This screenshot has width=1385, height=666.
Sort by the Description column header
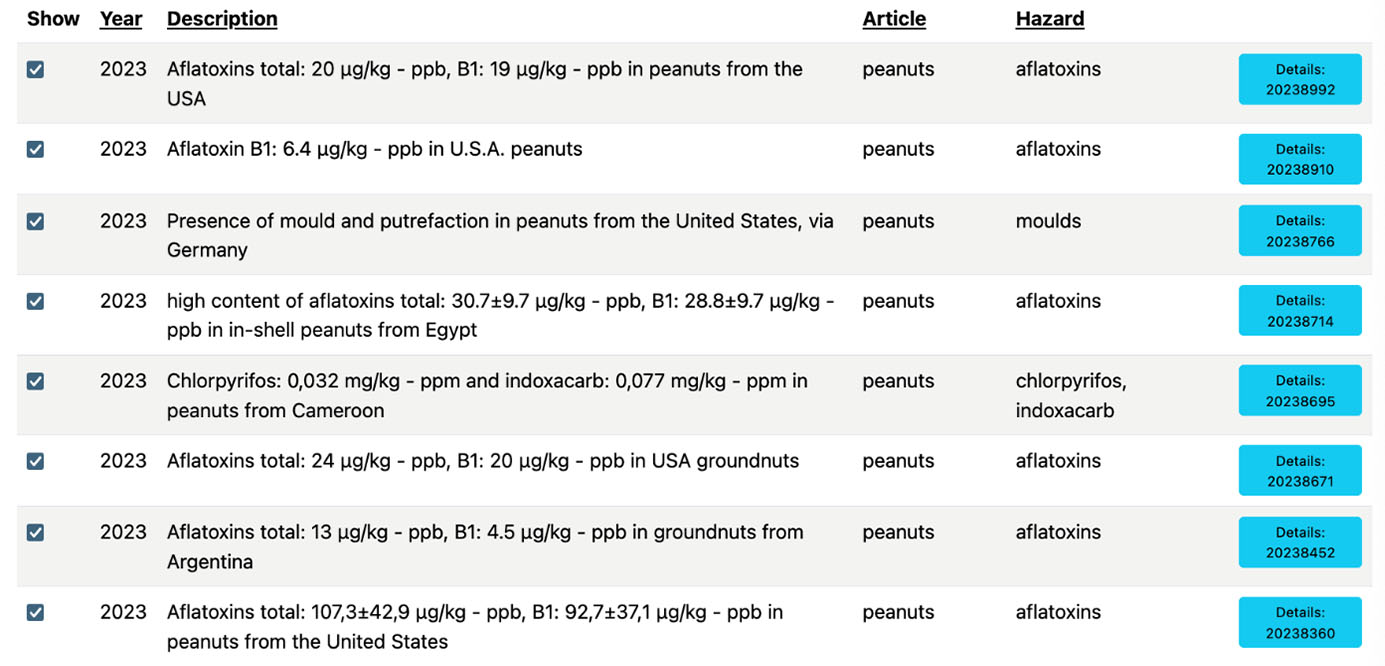[222, 19]
